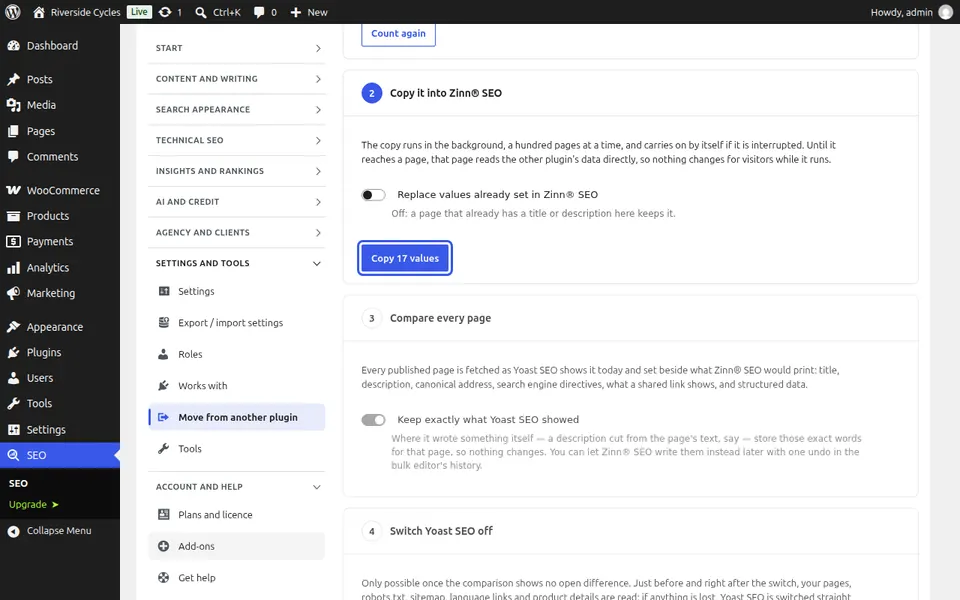Viewport: 960px width, 600px height.
Task: Open the Get help menu item
Action: [x=237, y=577]
